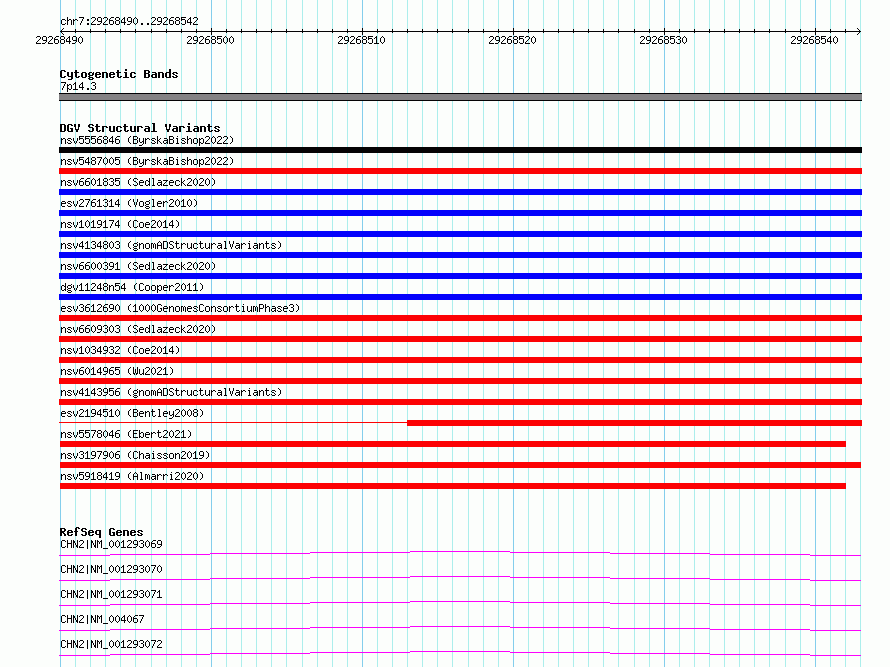890x667 pixels.
Task: Open CHN2|NM_001293070 transcript label
Action: click(x=111, y=569)
